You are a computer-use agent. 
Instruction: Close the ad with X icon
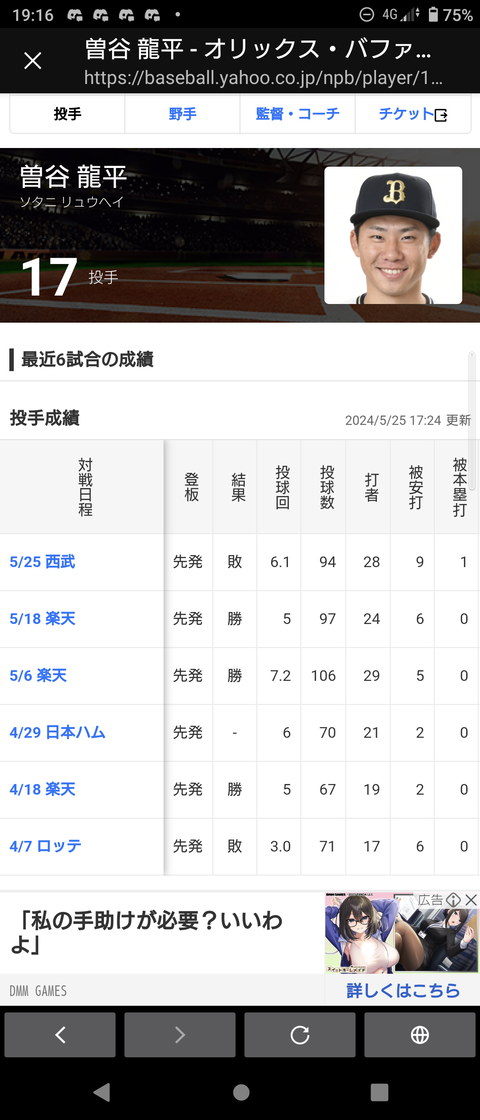[471, 900]
